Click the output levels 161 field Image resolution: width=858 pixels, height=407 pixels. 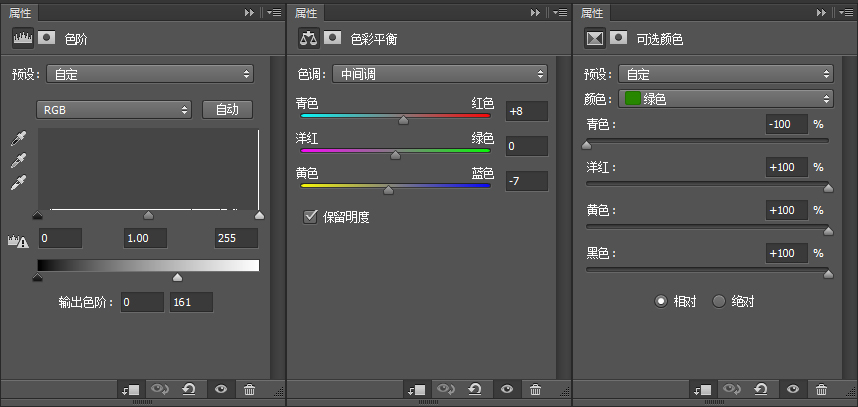click(x=191, y=302)
